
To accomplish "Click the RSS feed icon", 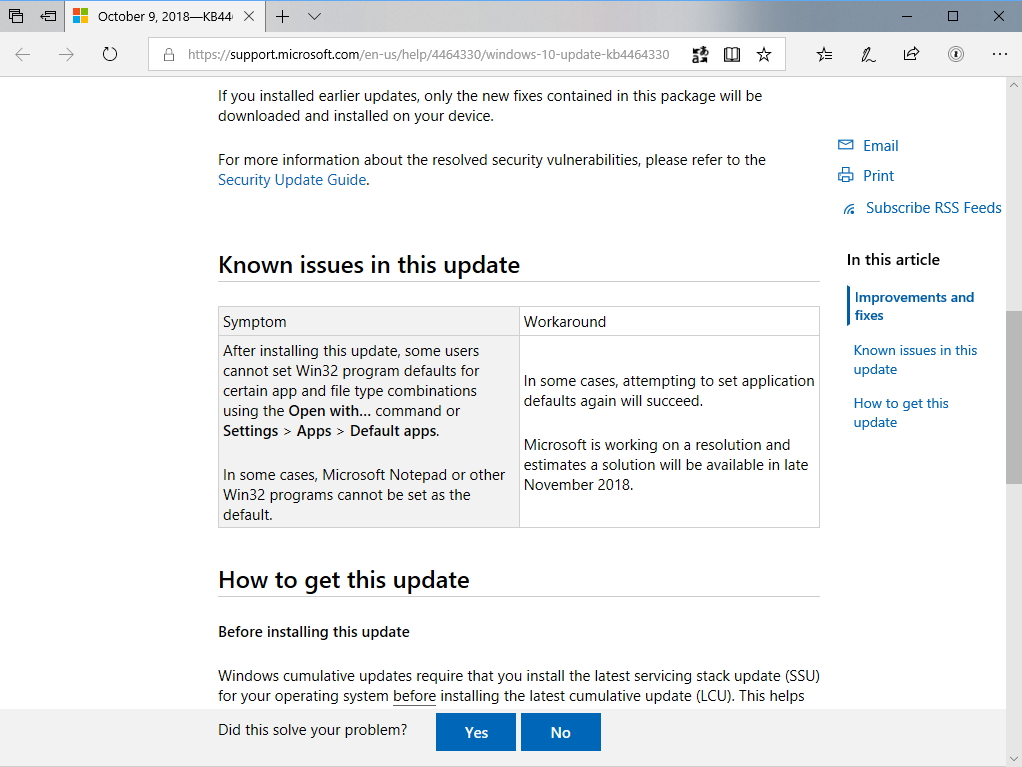I will pos(849,209).
